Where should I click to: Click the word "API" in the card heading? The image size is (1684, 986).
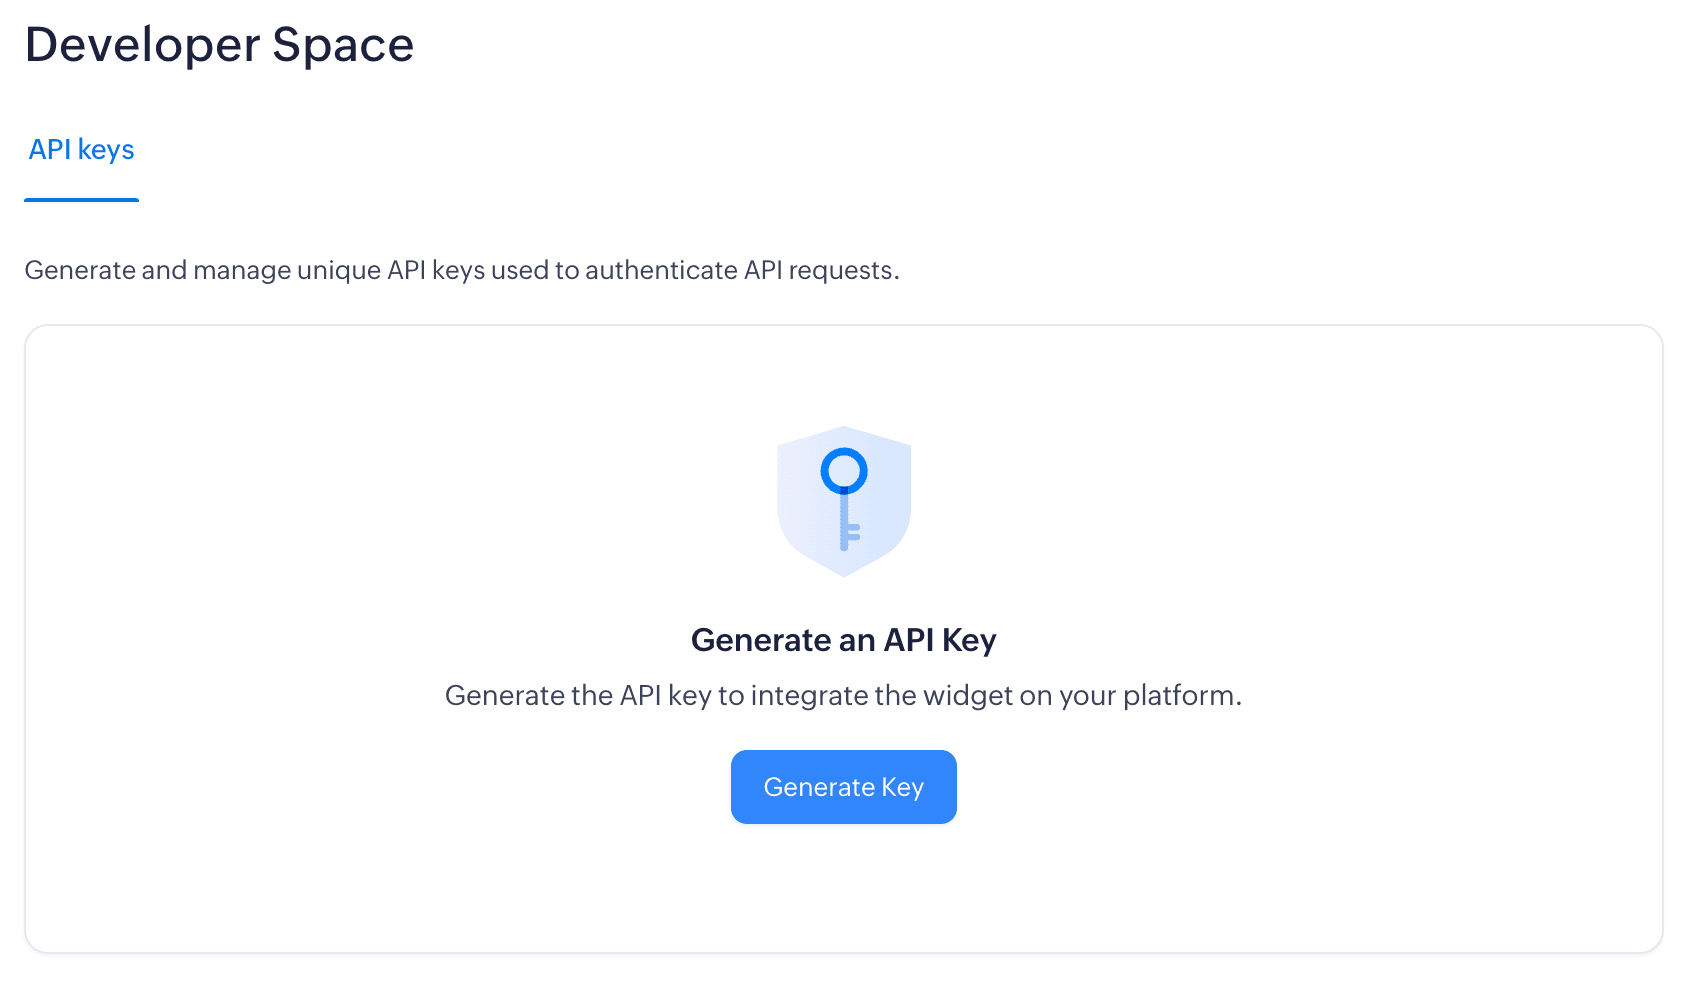pyautogui.click(x=908, y=640)
